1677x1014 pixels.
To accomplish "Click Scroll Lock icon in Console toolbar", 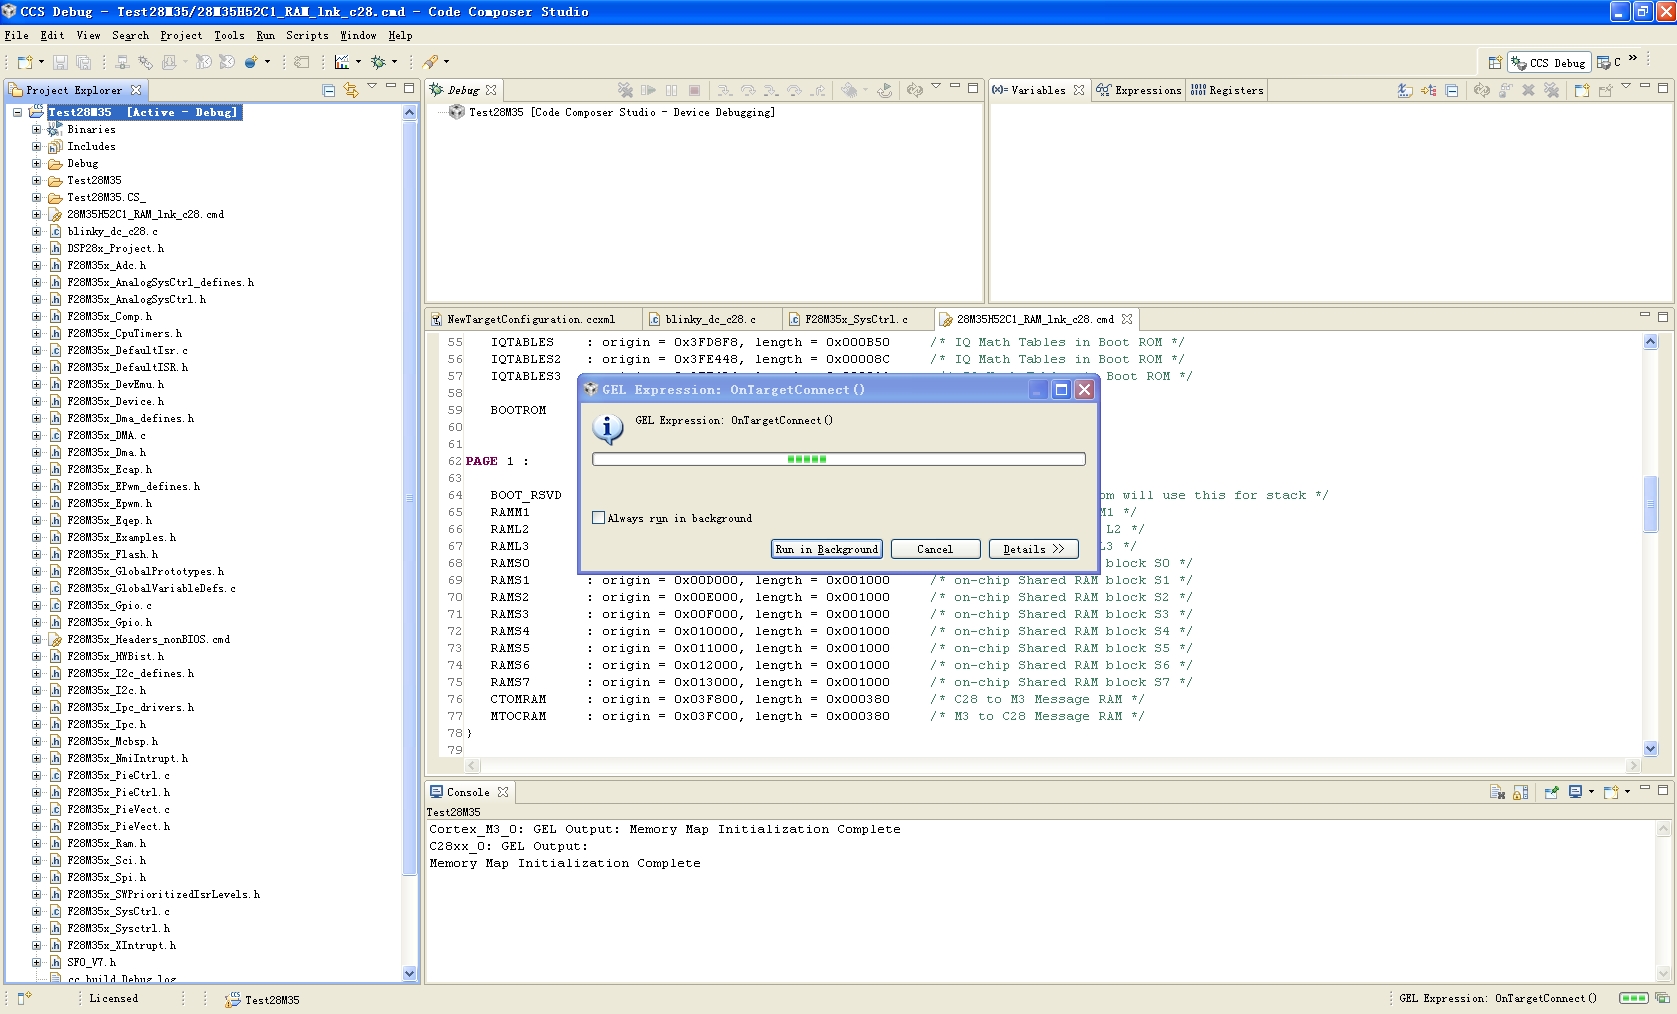I will coord(1520,792).
